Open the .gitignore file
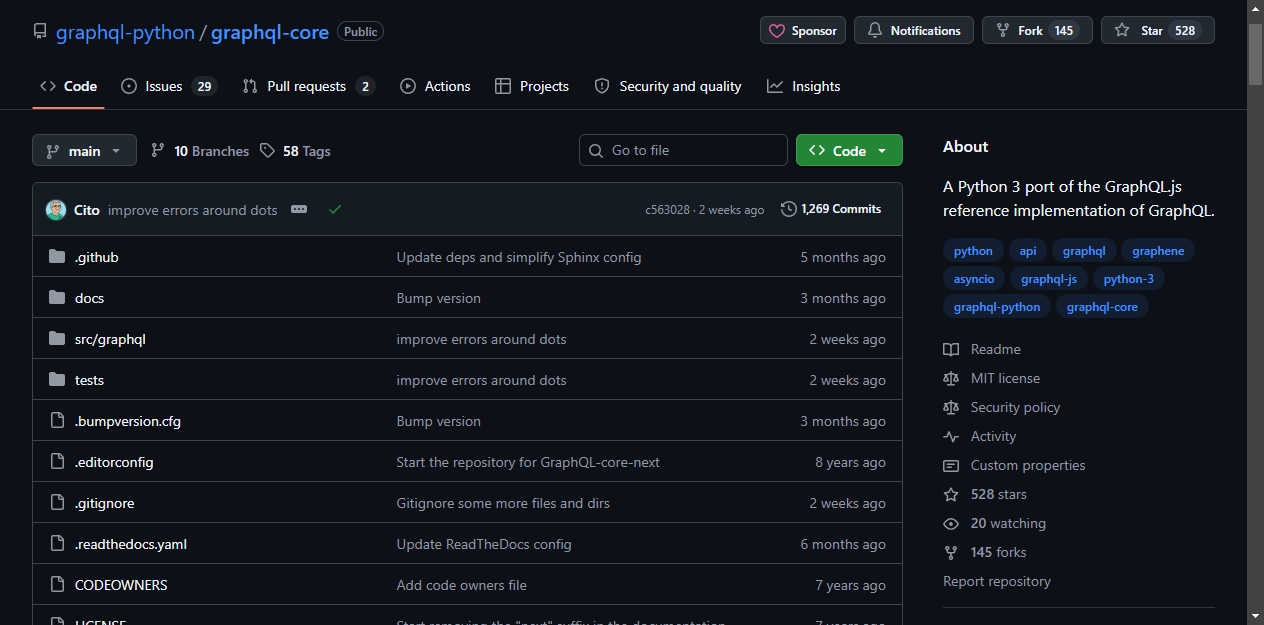The image size is (1264, 625). (104, 503)
